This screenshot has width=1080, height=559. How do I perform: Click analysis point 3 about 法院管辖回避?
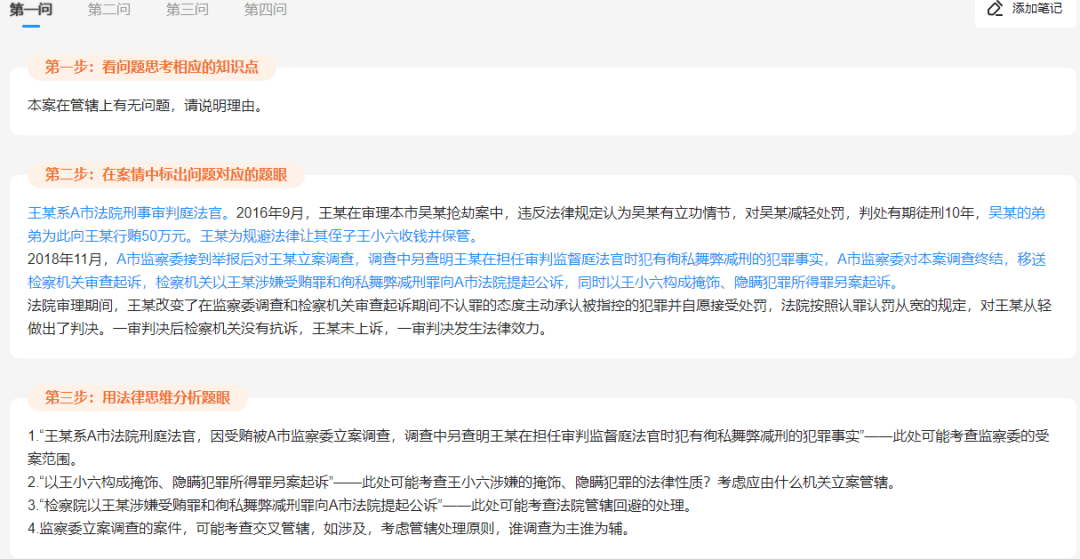[359, 506]
